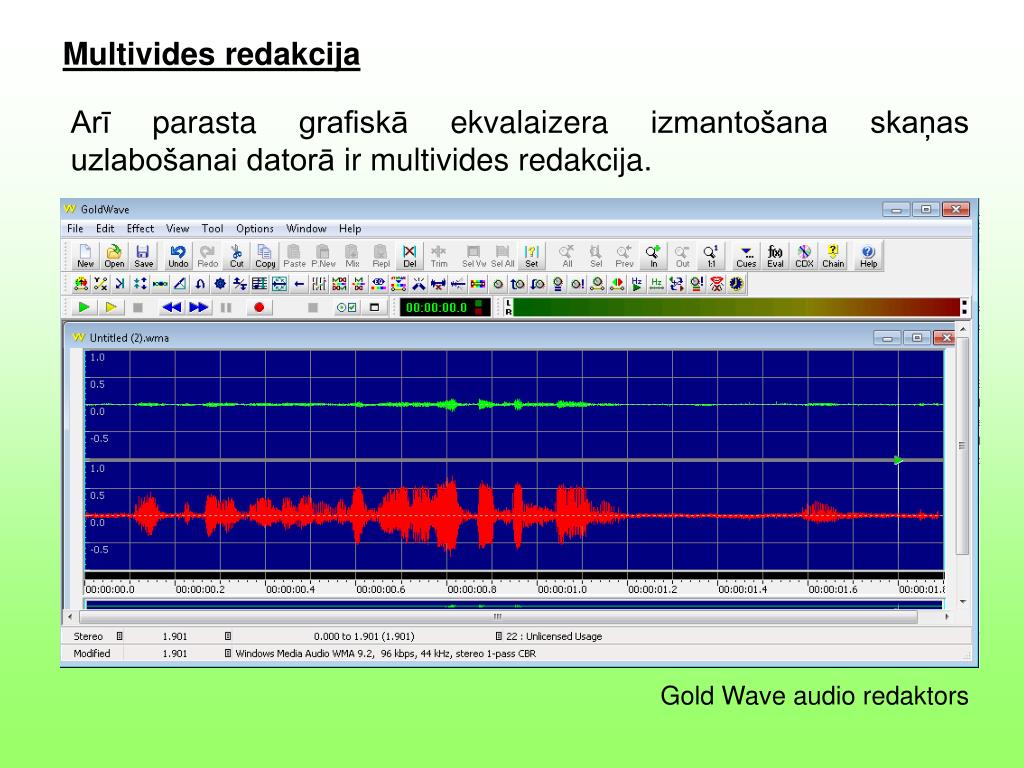Open the Eval expression evaluator
Image resolution: width=1024 pixels, height=768 pixels.
click(775, 255)
